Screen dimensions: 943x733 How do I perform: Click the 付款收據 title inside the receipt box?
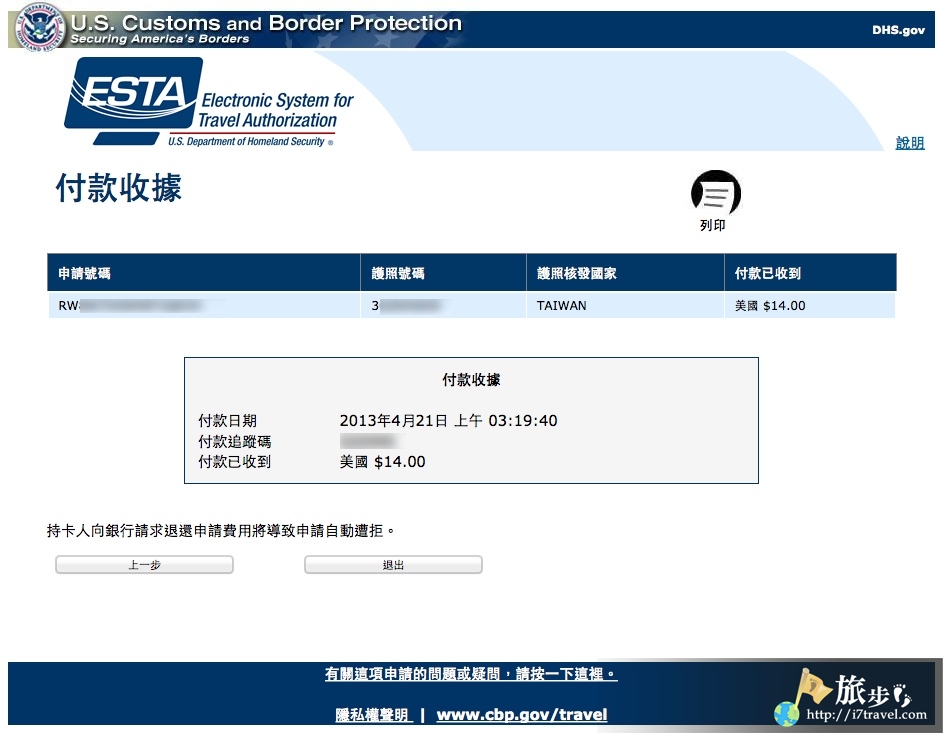click(x=471, y=379)
